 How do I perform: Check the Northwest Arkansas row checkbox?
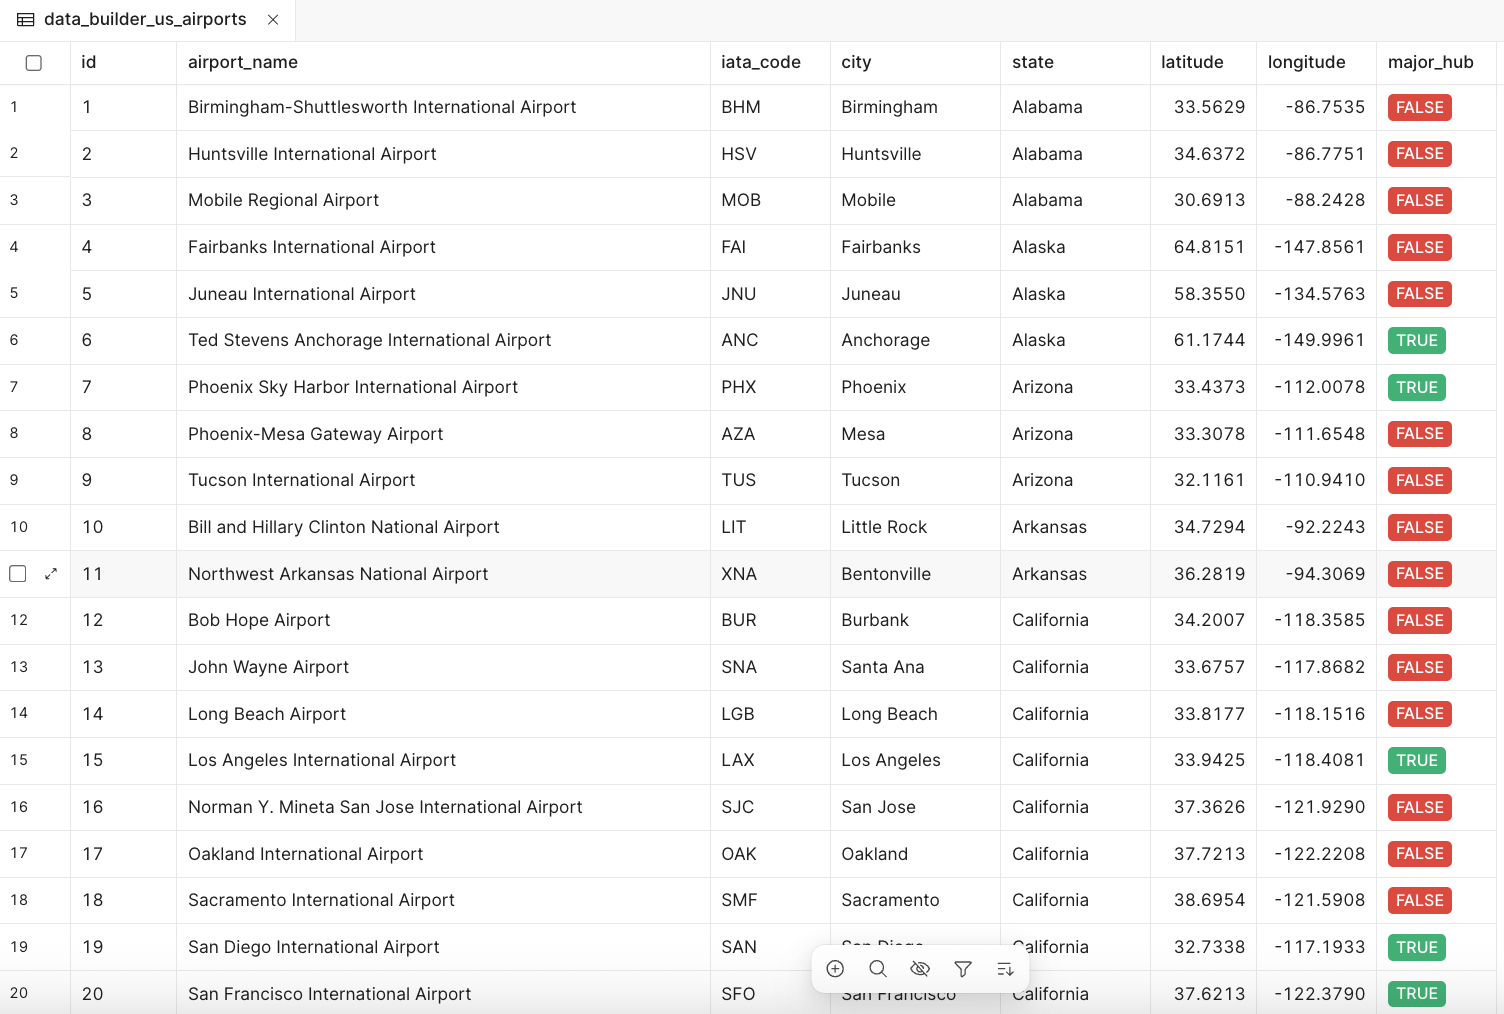coord(17,573)
